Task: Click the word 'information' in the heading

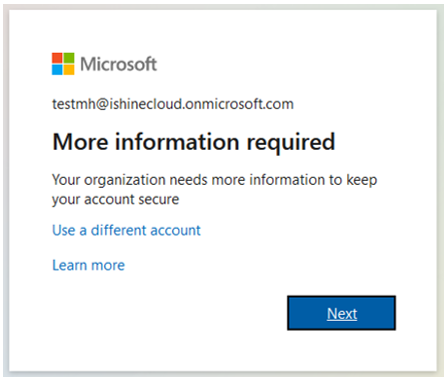Action: click(177, 142)
